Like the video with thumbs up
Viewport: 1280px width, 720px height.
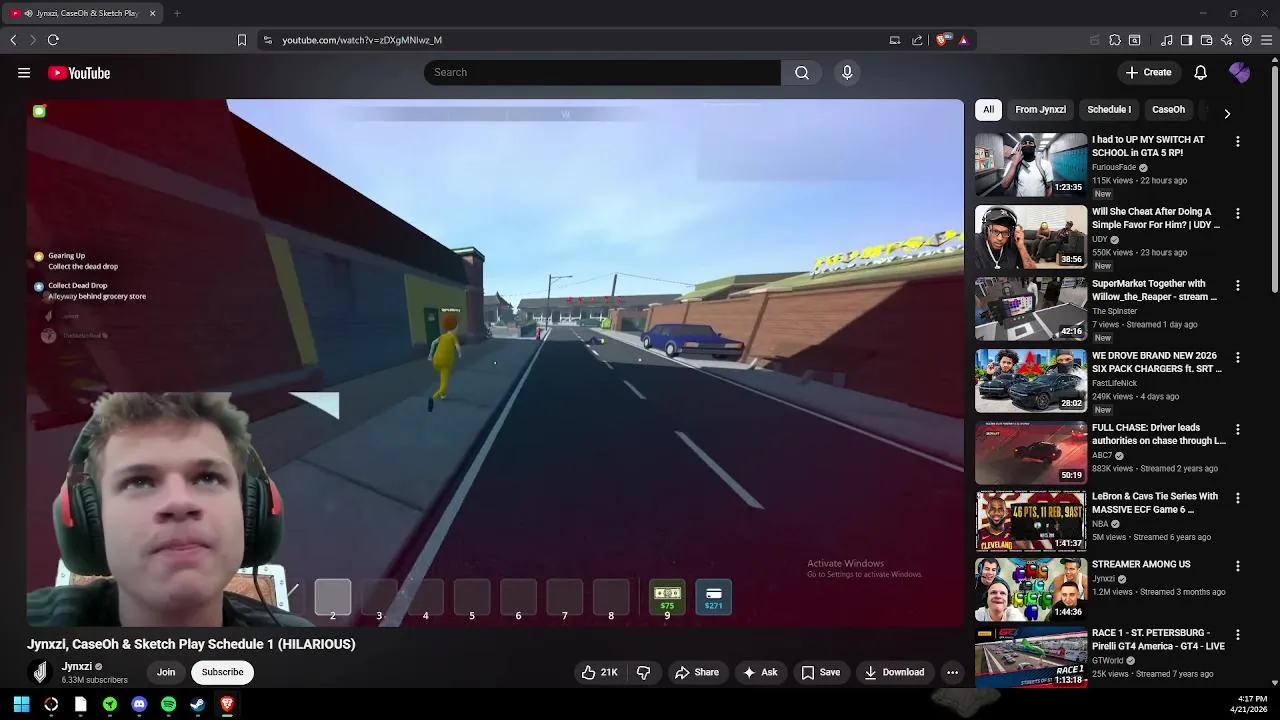pos(600,673)
